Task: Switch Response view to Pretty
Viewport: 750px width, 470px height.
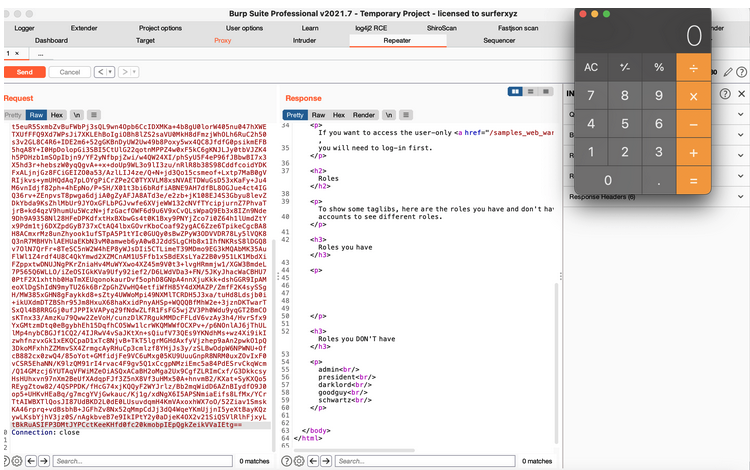Action: (x=295, y=115)
